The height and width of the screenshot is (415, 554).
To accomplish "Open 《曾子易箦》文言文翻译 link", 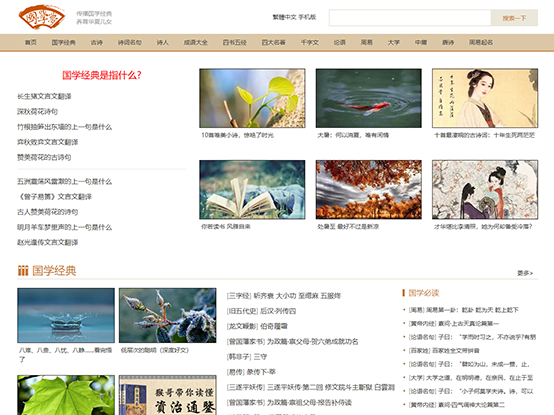I will tap(54, 197).
